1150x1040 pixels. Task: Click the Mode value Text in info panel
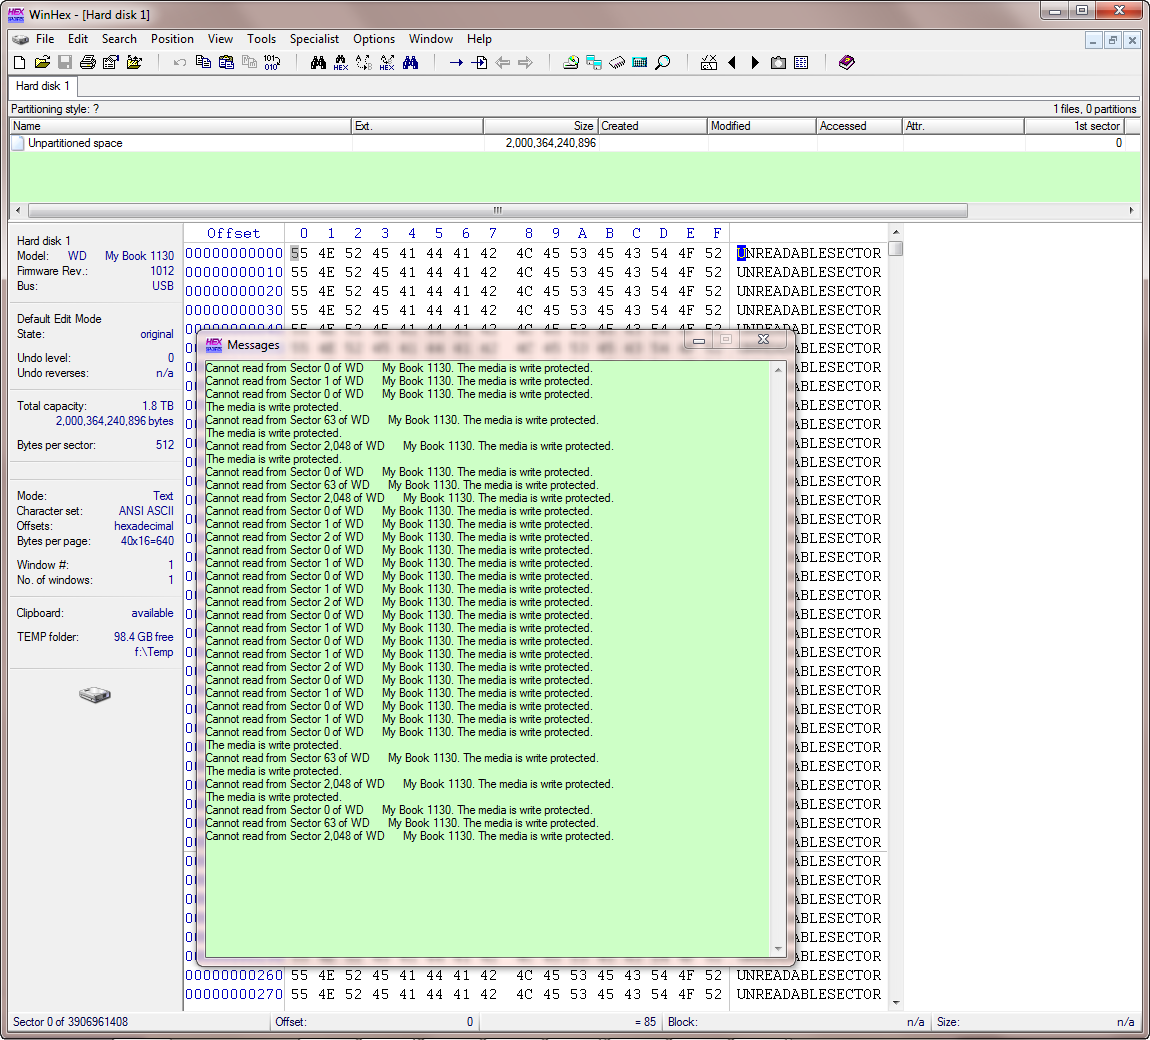tap(164, 497)
